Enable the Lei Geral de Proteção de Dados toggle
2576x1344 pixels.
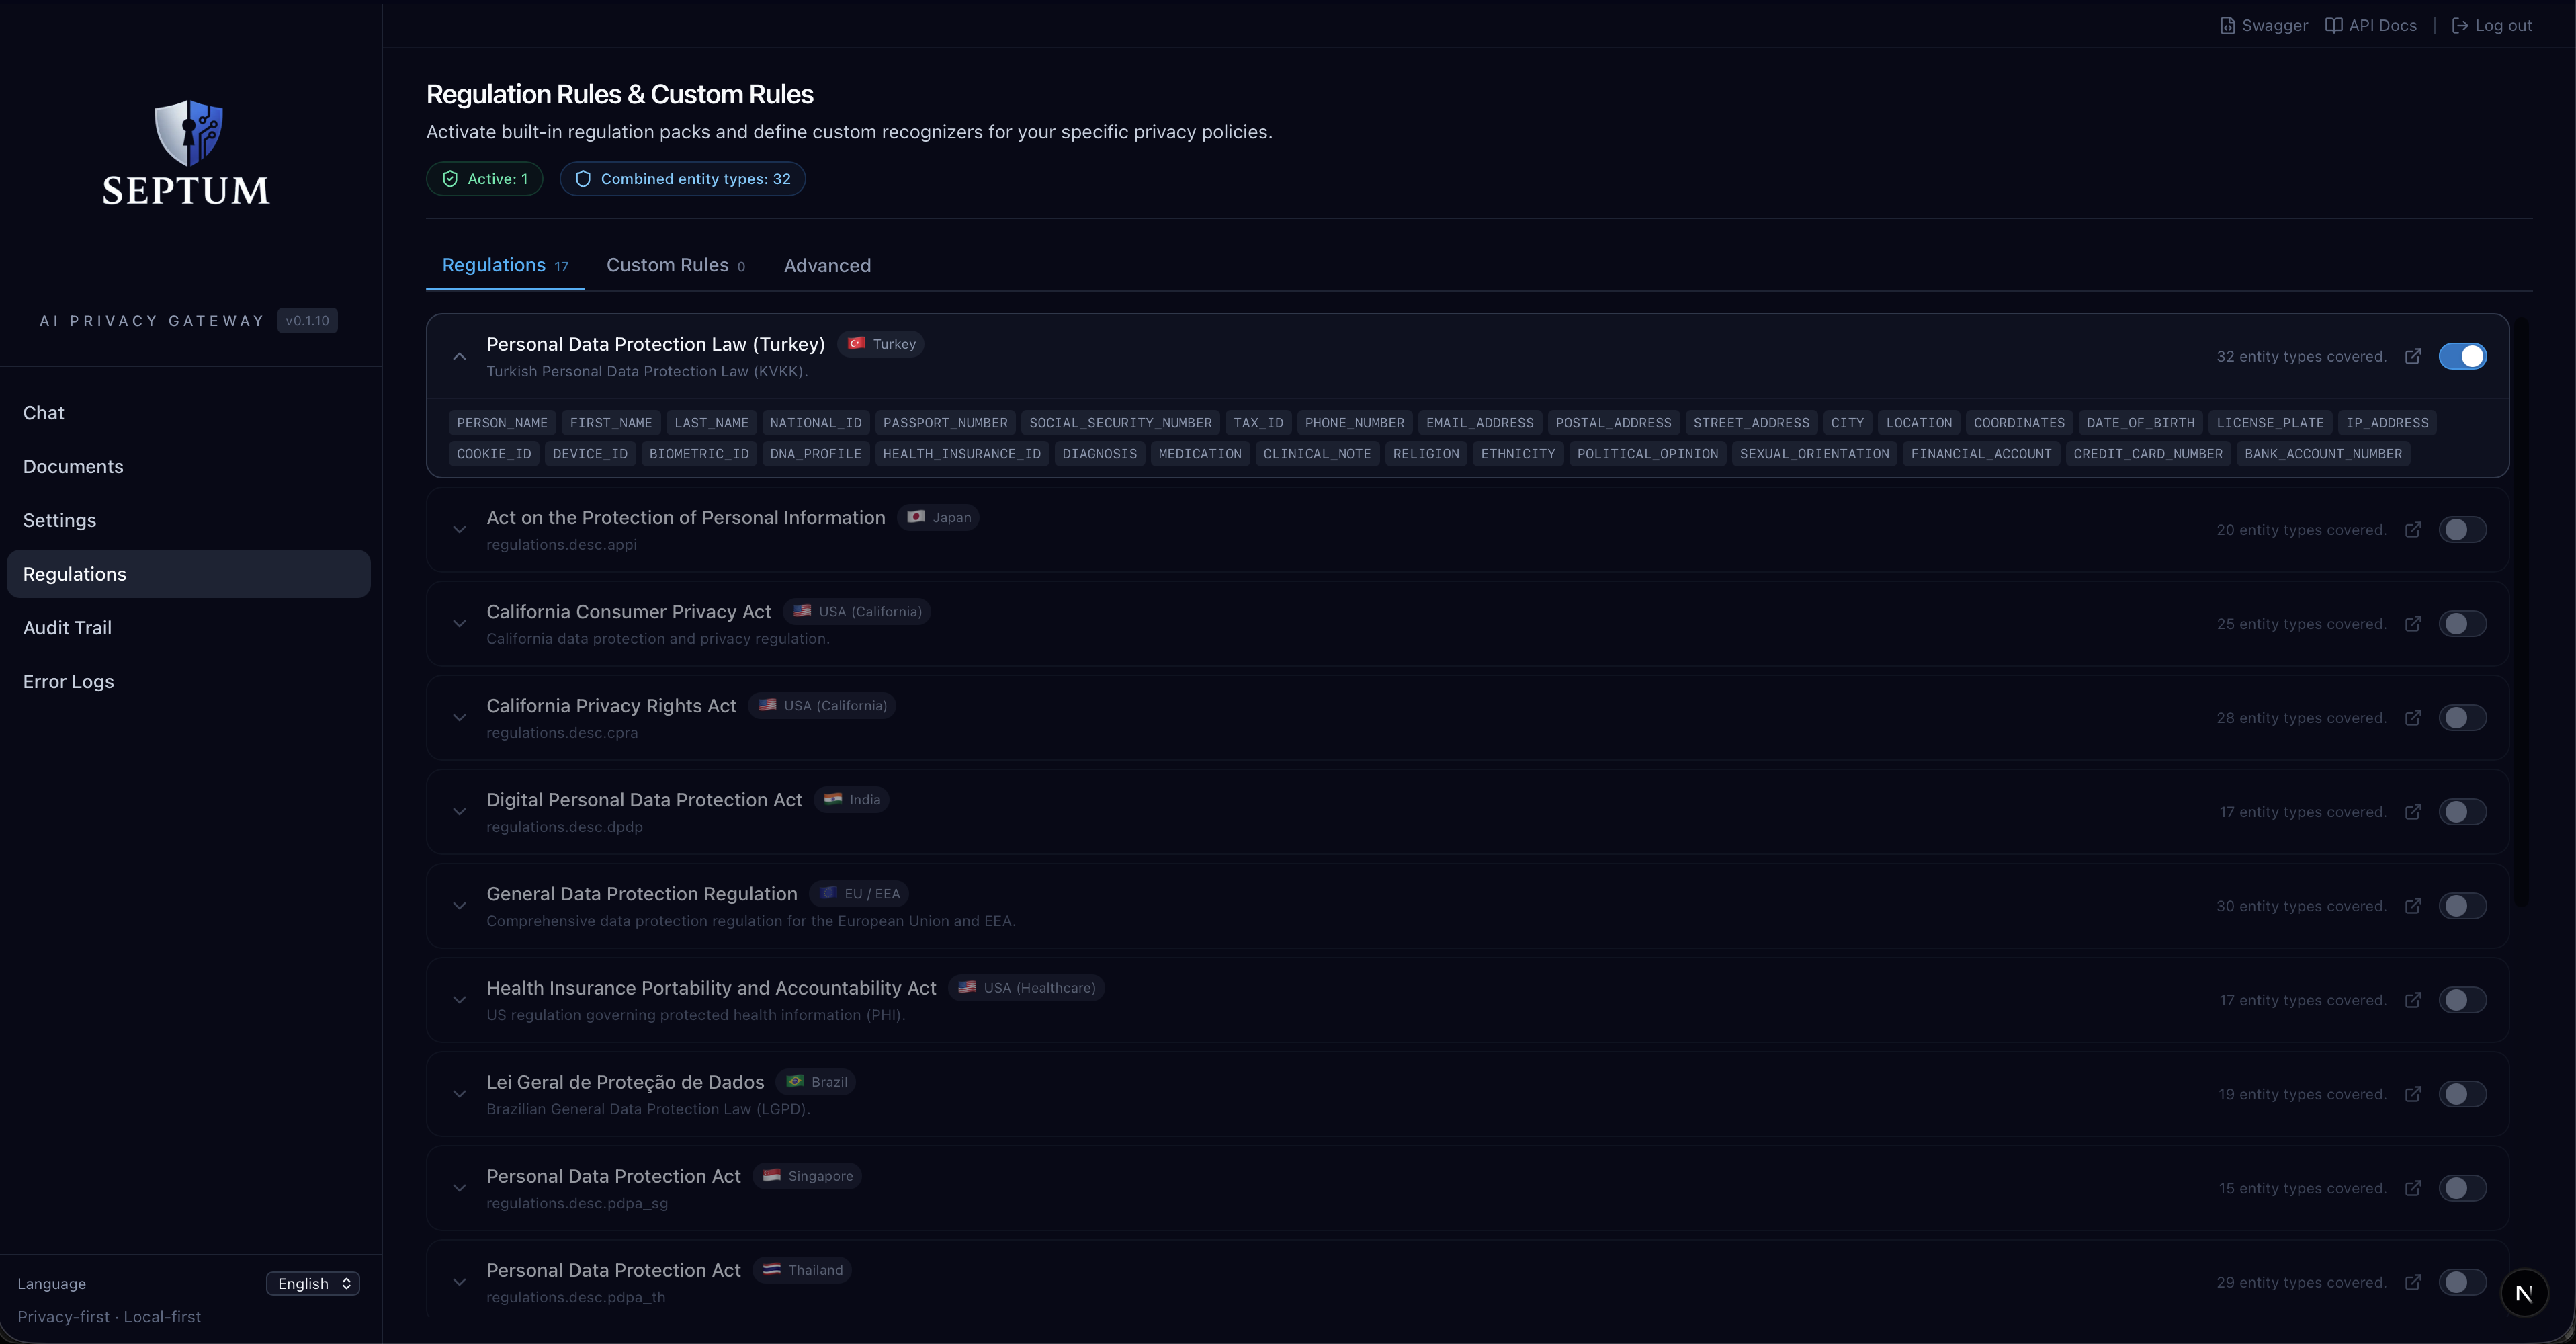pyautogui.click(x=2462, y=1094)
